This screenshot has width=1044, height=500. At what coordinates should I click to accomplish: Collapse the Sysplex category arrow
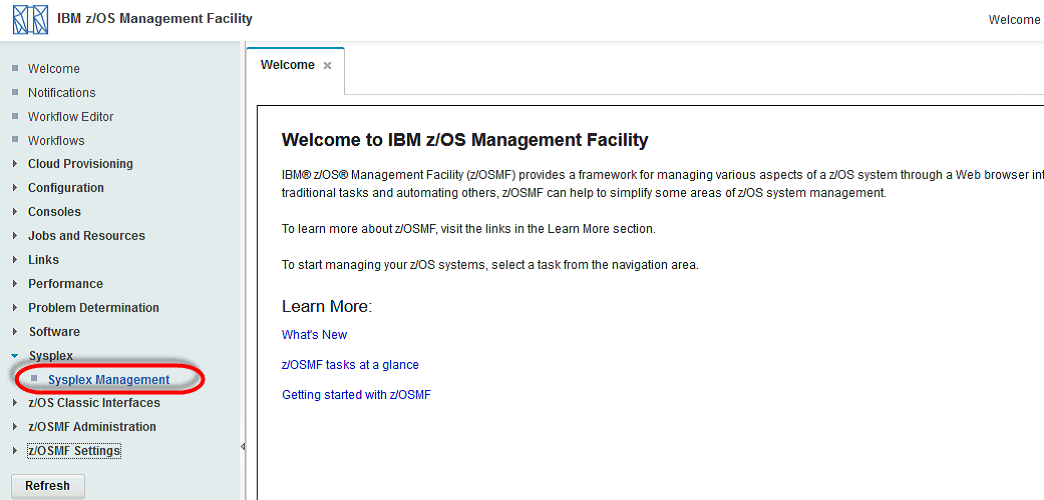coord(15,356)
